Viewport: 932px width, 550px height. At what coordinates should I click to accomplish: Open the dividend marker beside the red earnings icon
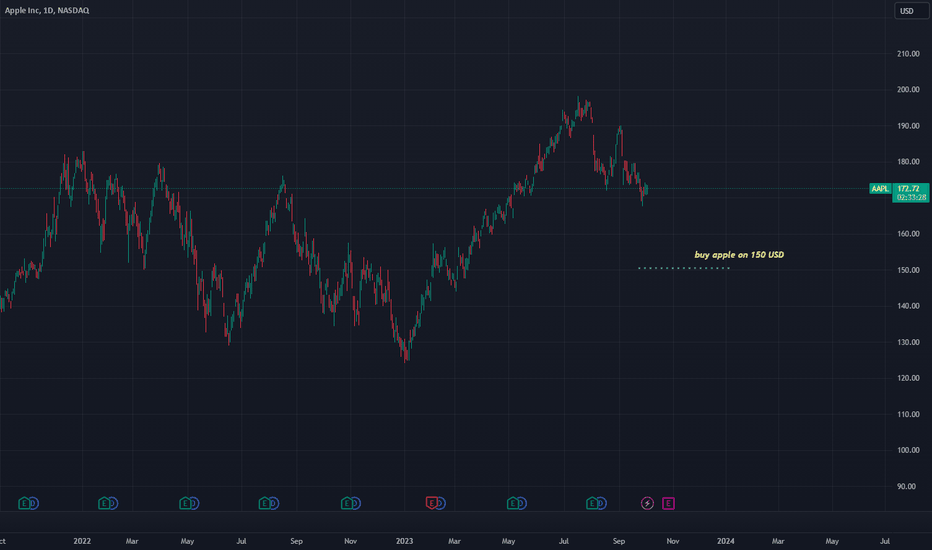(x=440, y=504)
